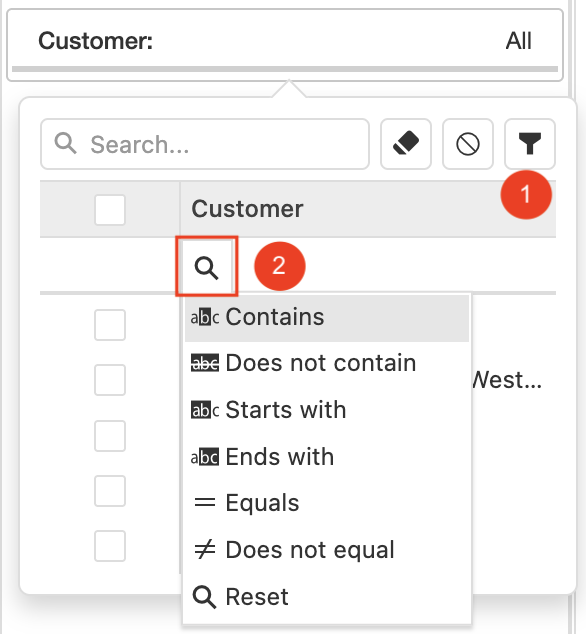Click the circle-slash exclude icon

click(x=468, y=144)
